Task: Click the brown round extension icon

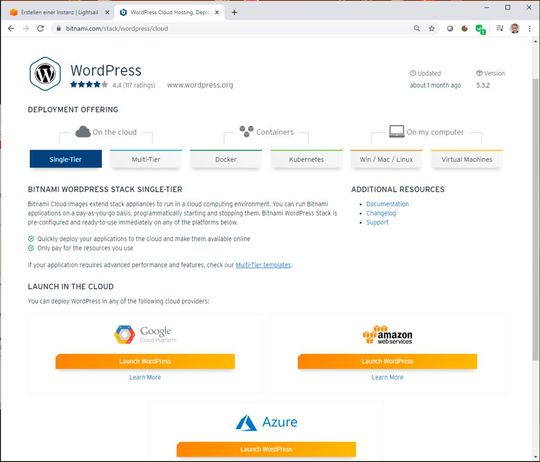Action: [465, 29]
